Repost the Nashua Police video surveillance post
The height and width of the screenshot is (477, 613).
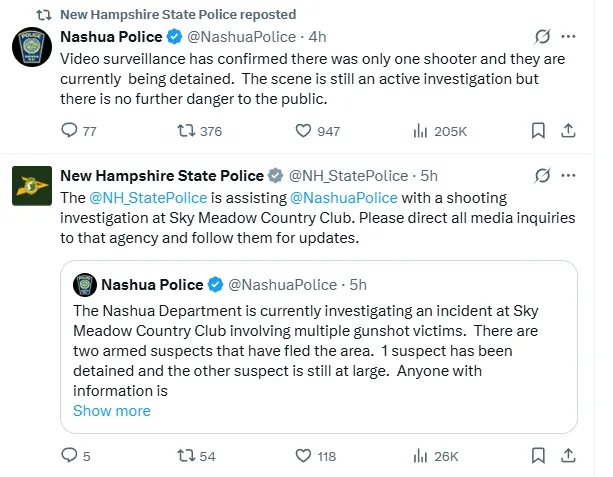[x=185, y=131]
